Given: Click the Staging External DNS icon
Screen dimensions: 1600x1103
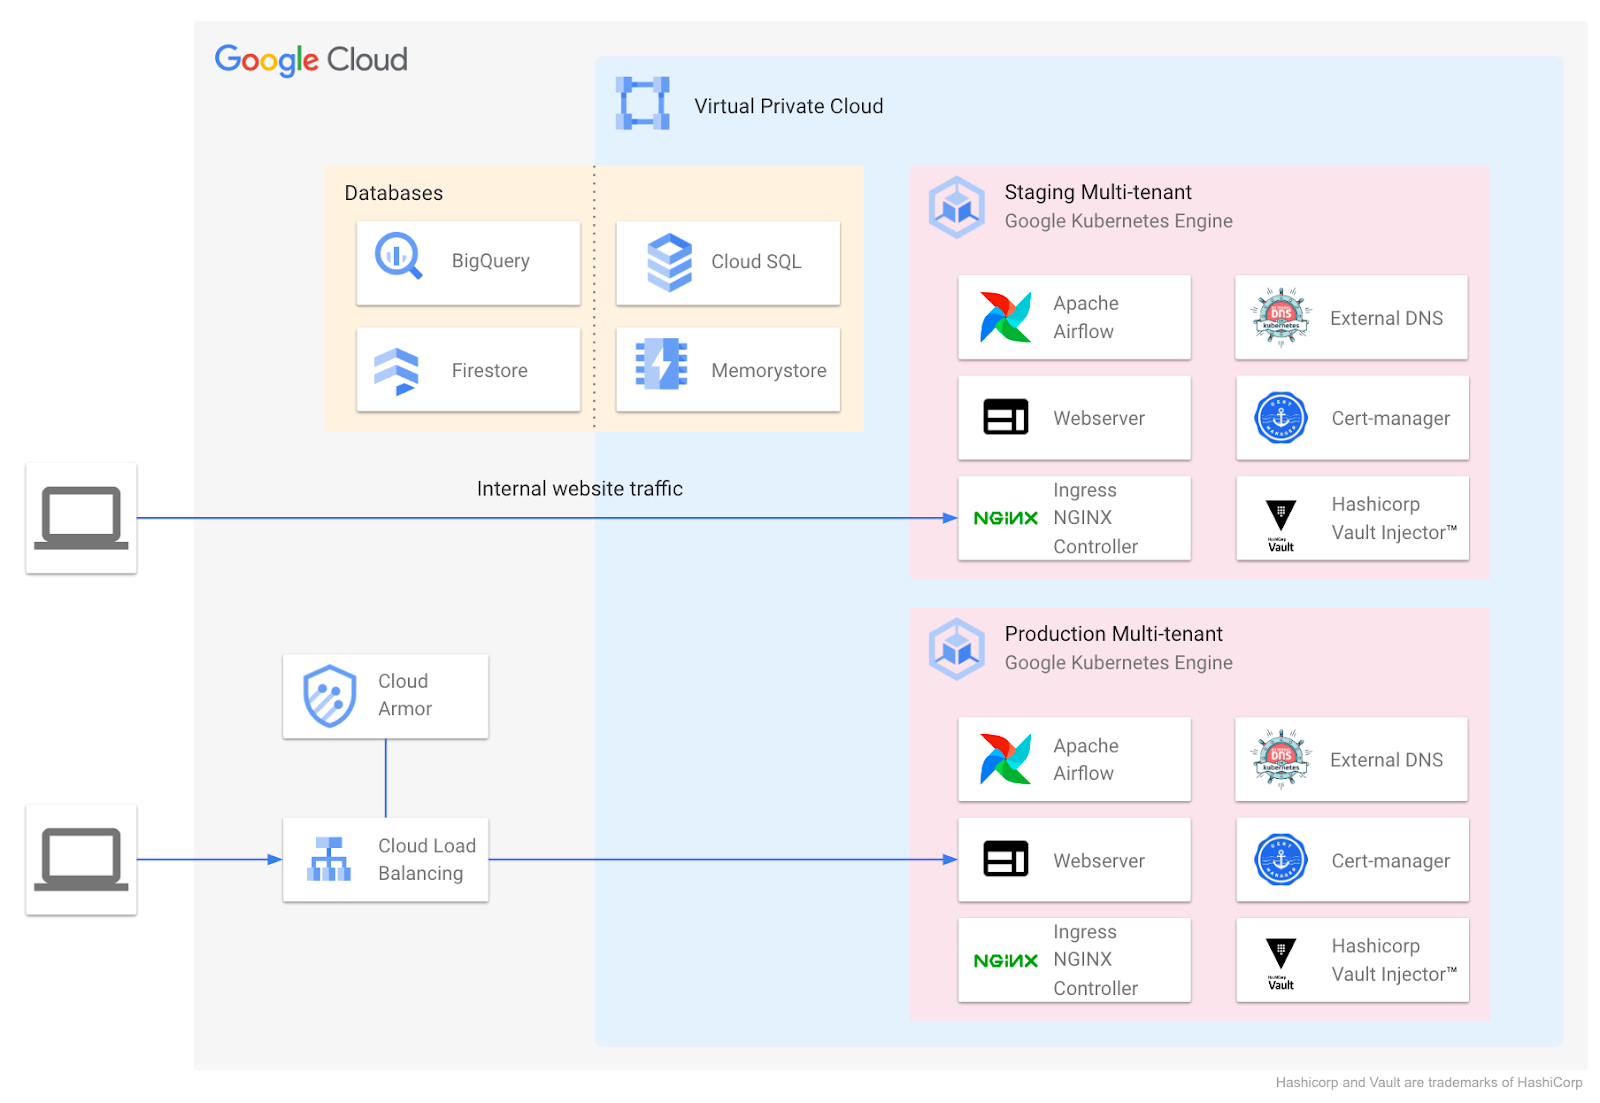Looking at the screenshot, I should point(1281,317).
